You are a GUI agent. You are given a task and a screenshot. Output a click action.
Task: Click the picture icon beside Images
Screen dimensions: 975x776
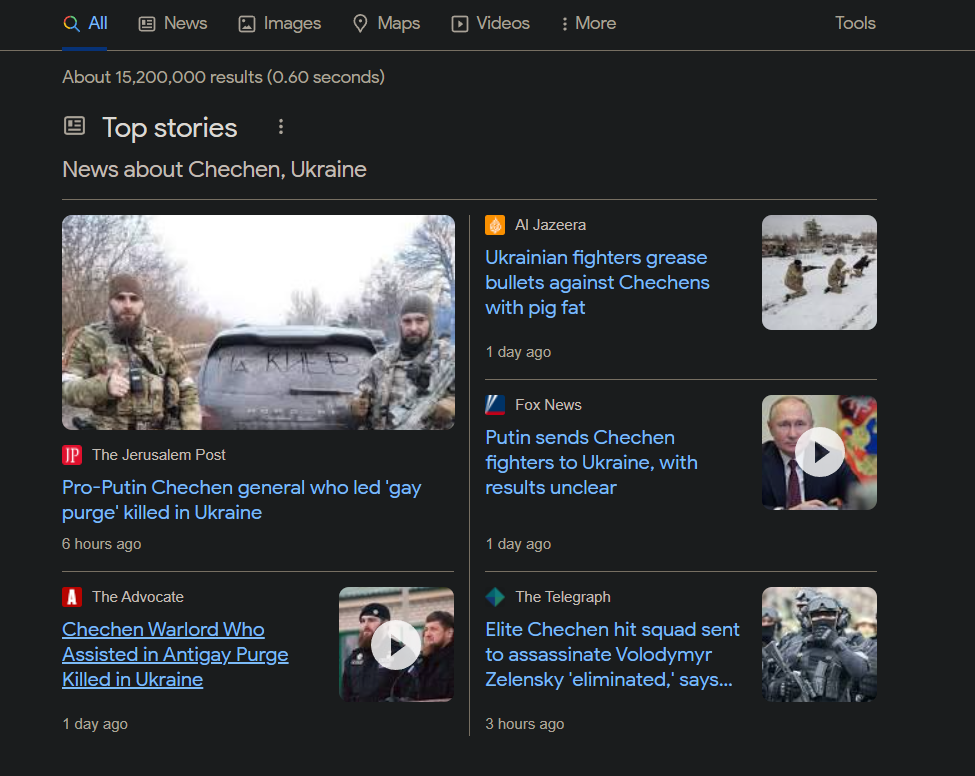point(247,24)
